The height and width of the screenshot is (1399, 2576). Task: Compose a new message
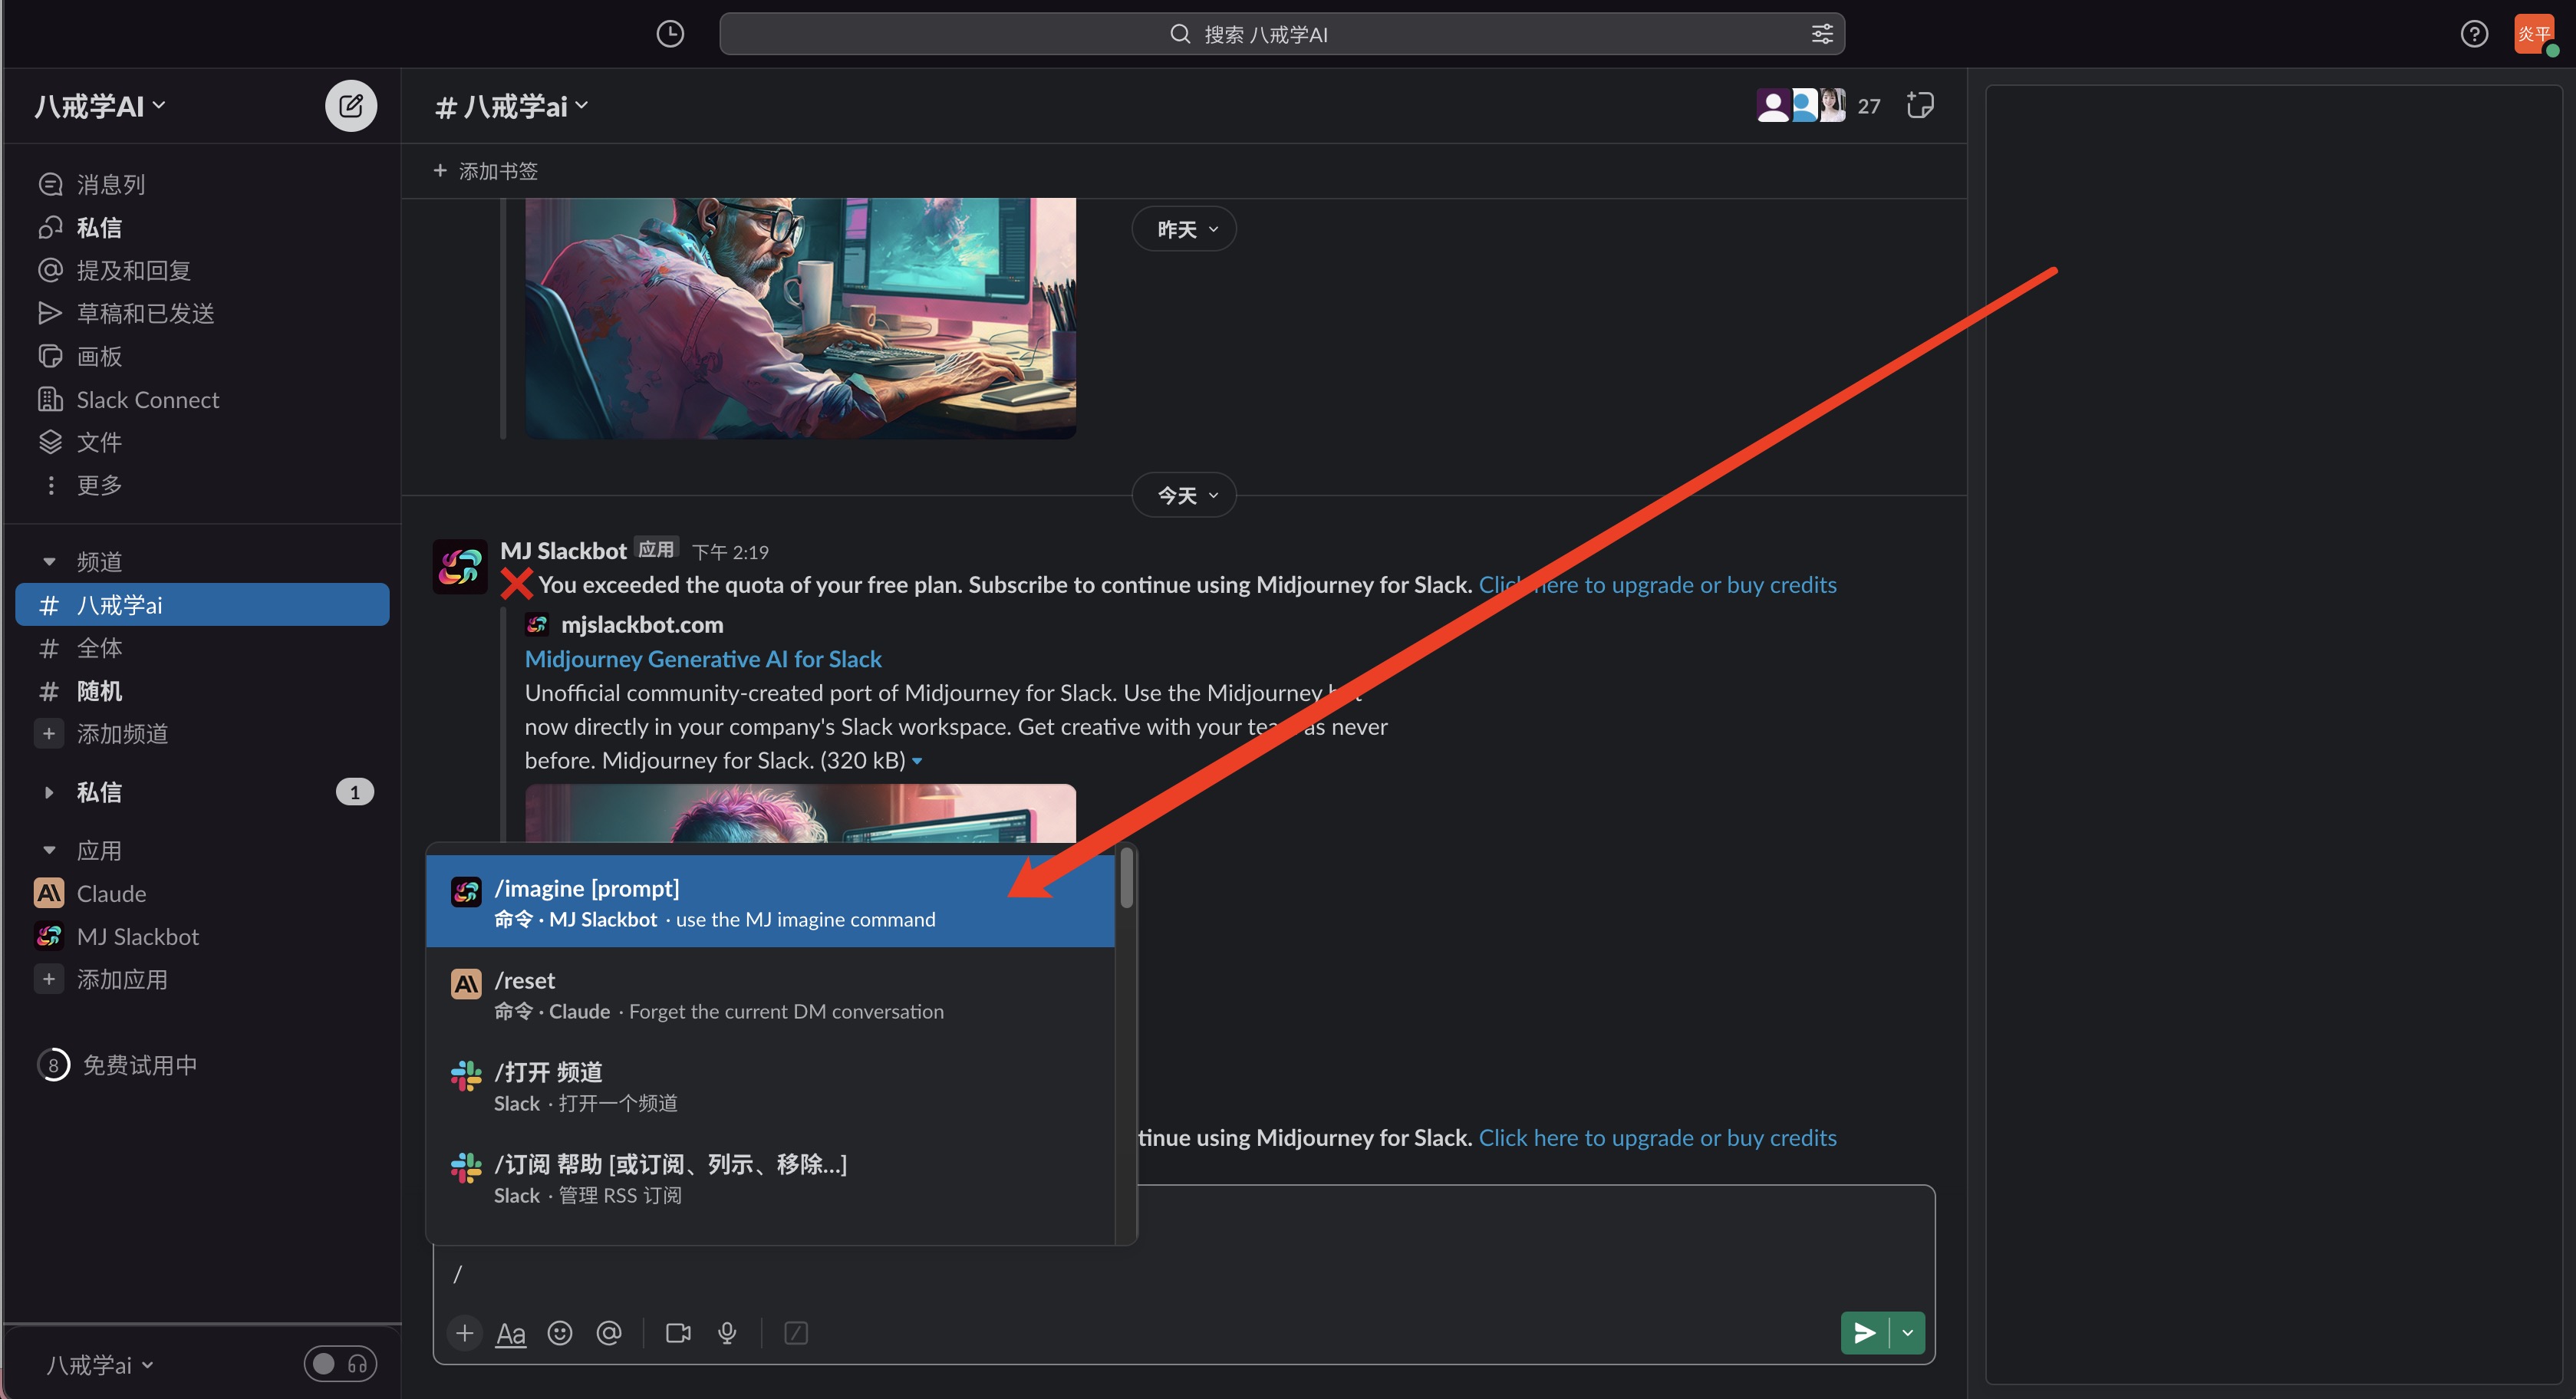(351, 106)
